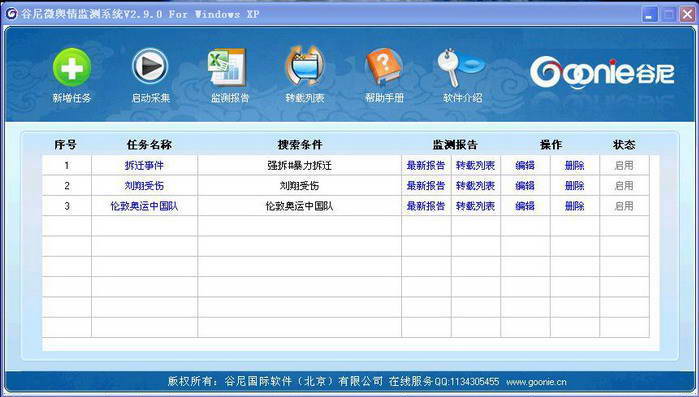Open 最新报告 for 刘翔受伤
699x397 pixels.
[426, 185]
